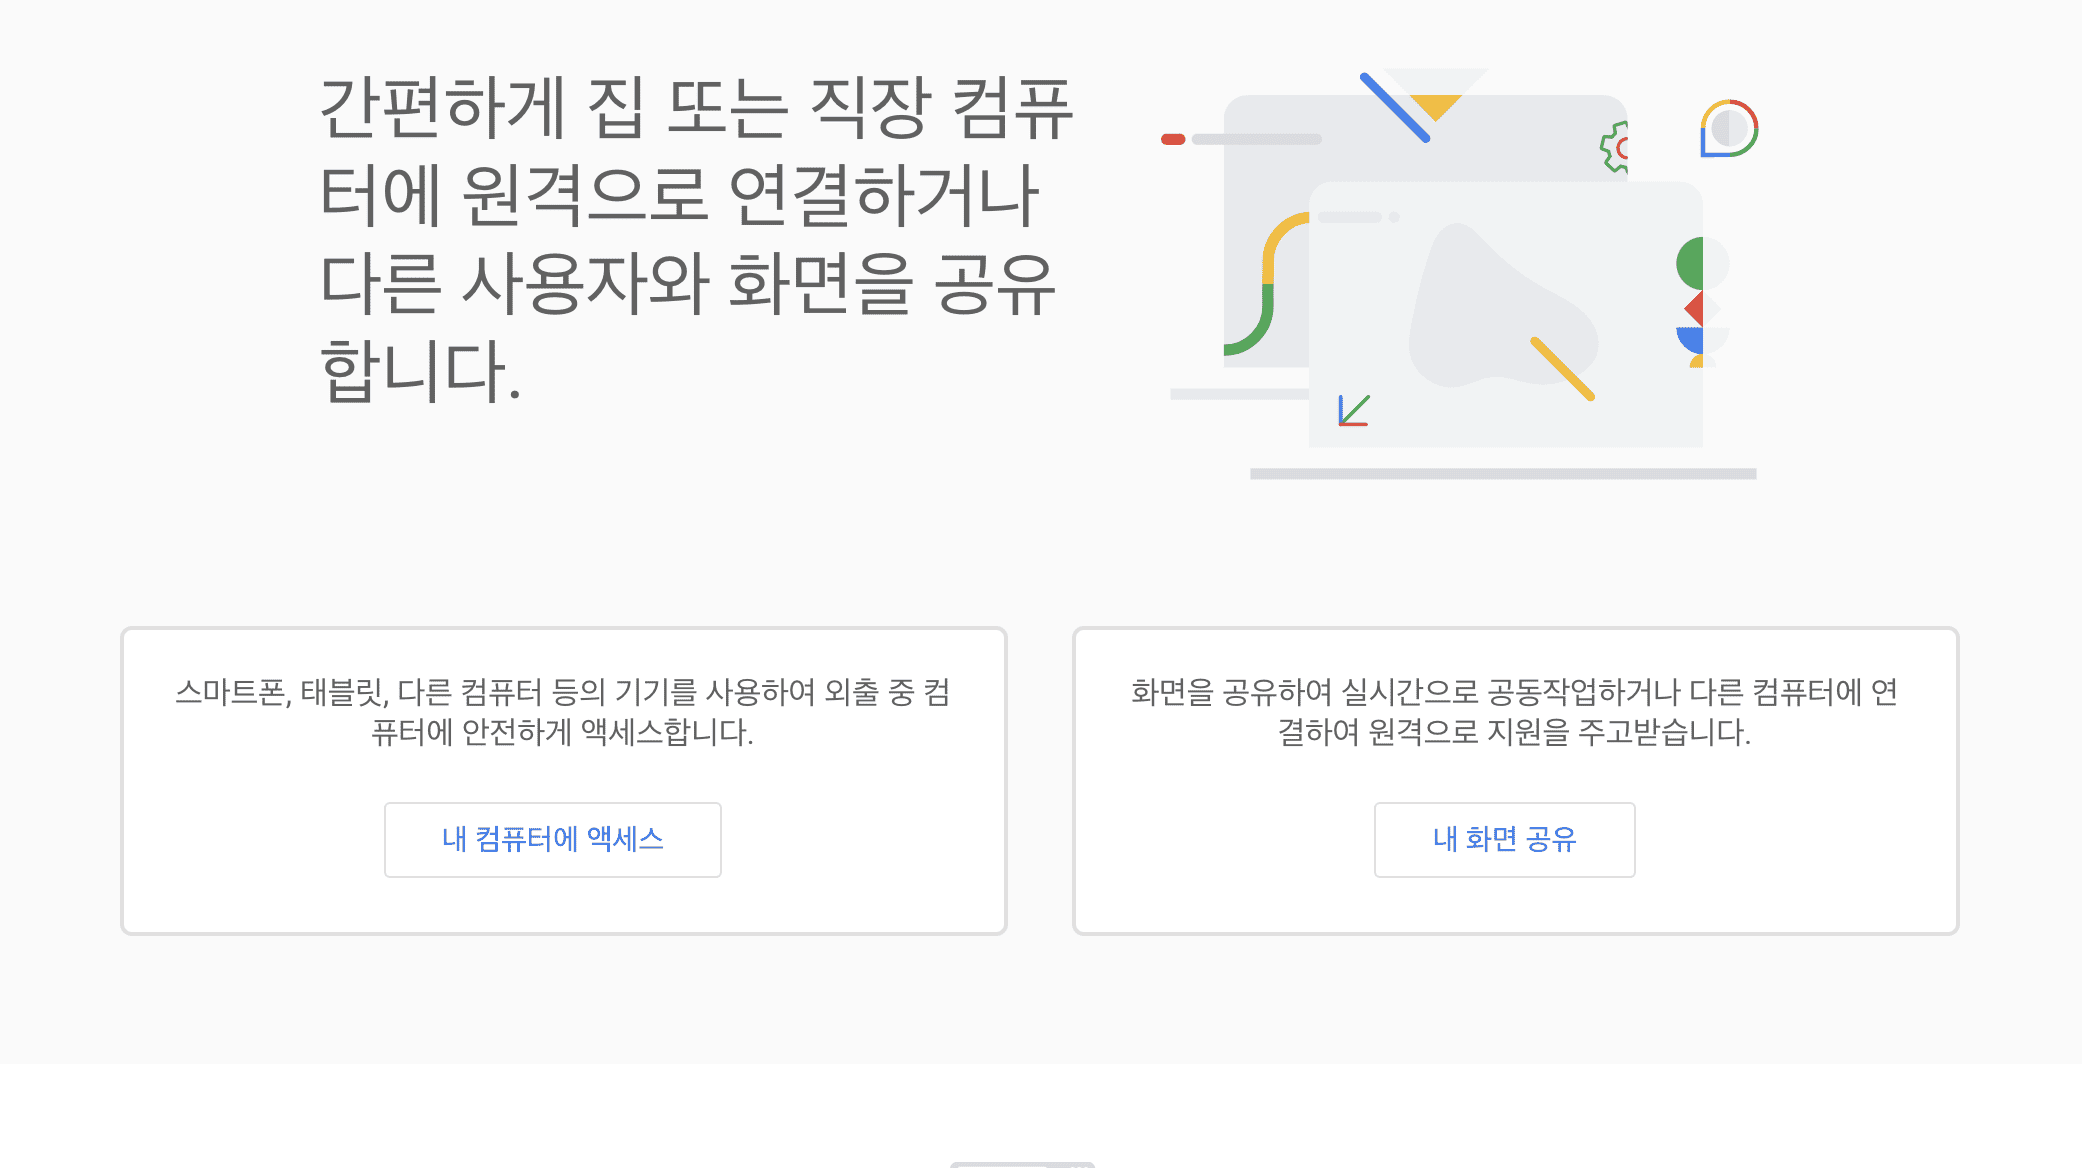The width and height of the screenshot is (2082, 1168).
Task: Click the long gray bar under the illustration
Action: [x=1503, y=474]
